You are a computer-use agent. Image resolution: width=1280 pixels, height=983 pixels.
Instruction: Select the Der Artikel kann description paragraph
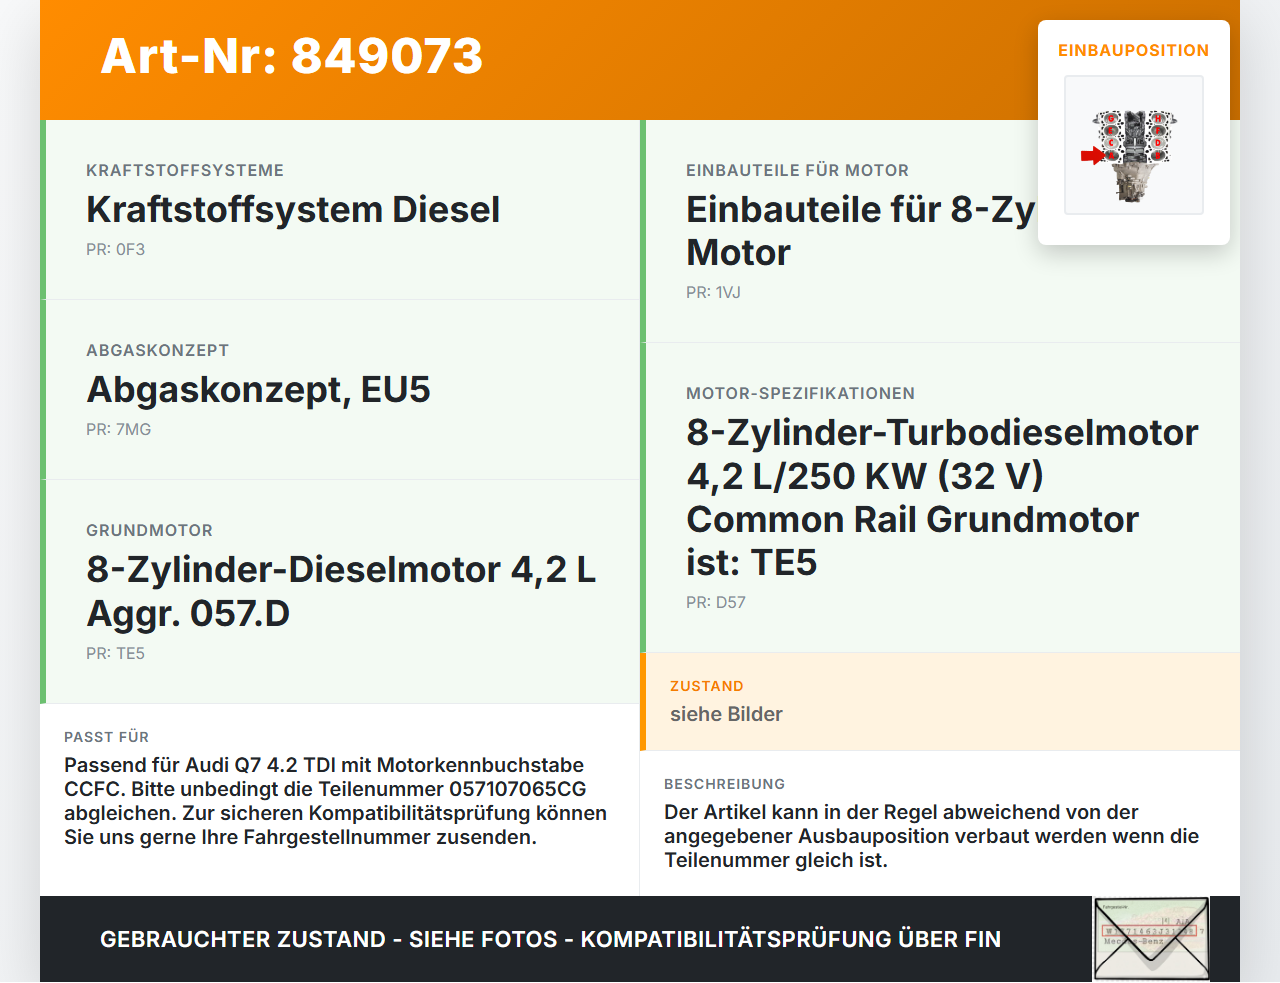click(932, 837)
